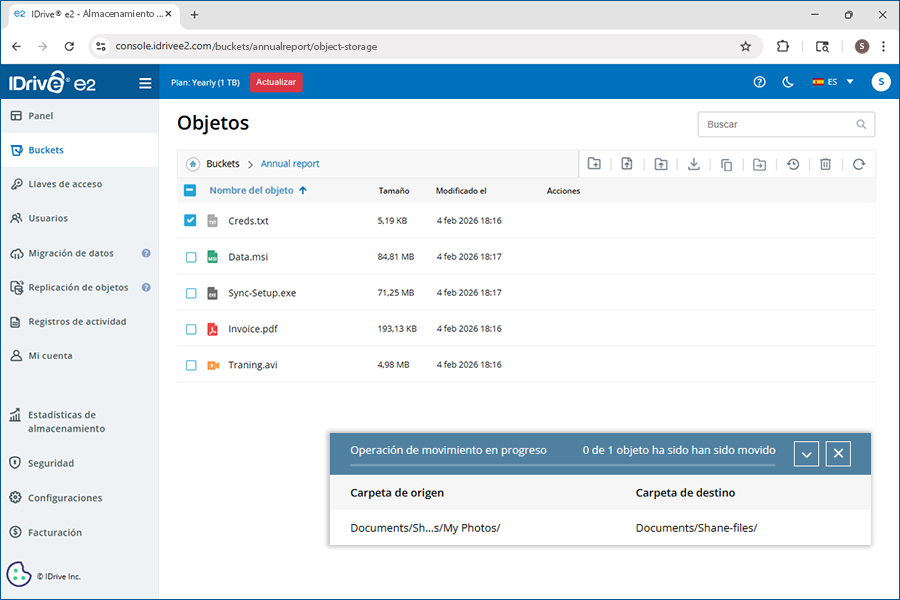Open version history icon in toolbar
Viewport: 900px width, 600px height.
(x=792, y=164)
